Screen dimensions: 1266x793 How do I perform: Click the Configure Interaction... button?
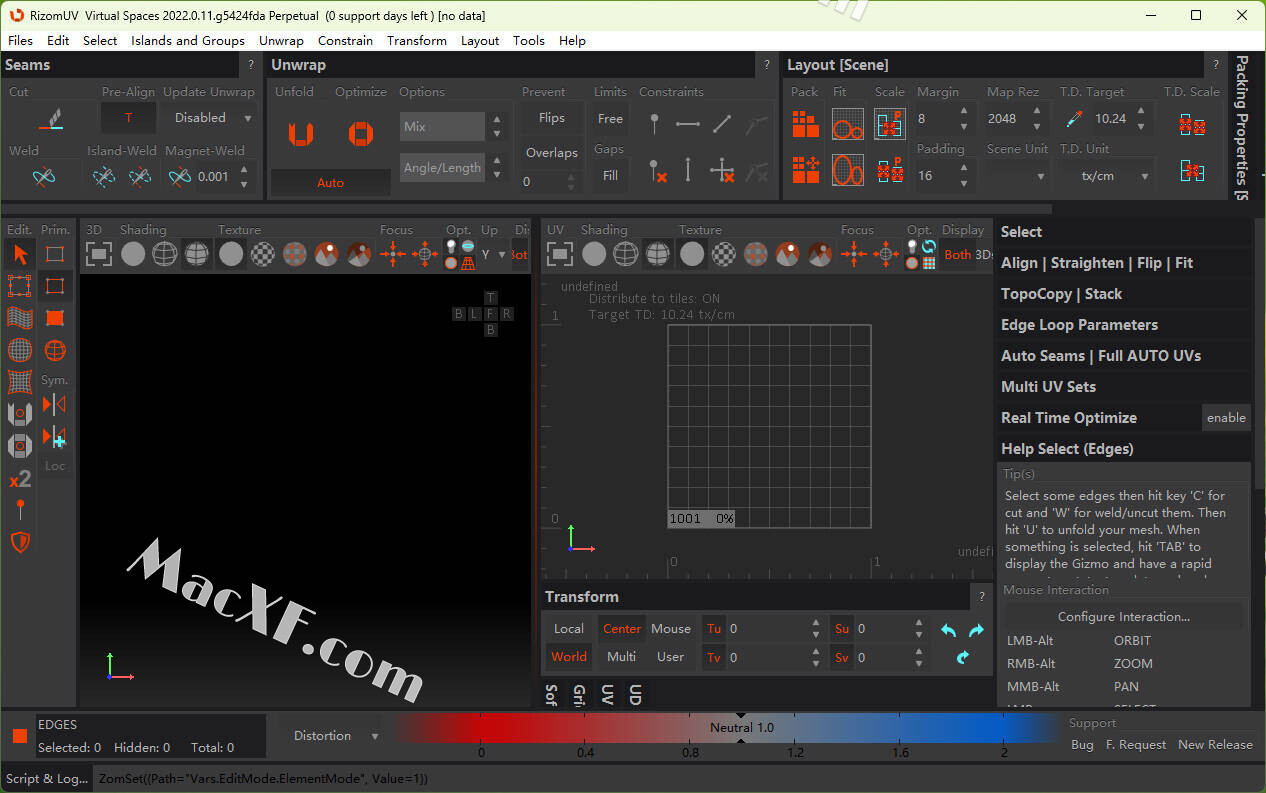pyautogui.click(x=1124, y=617)
